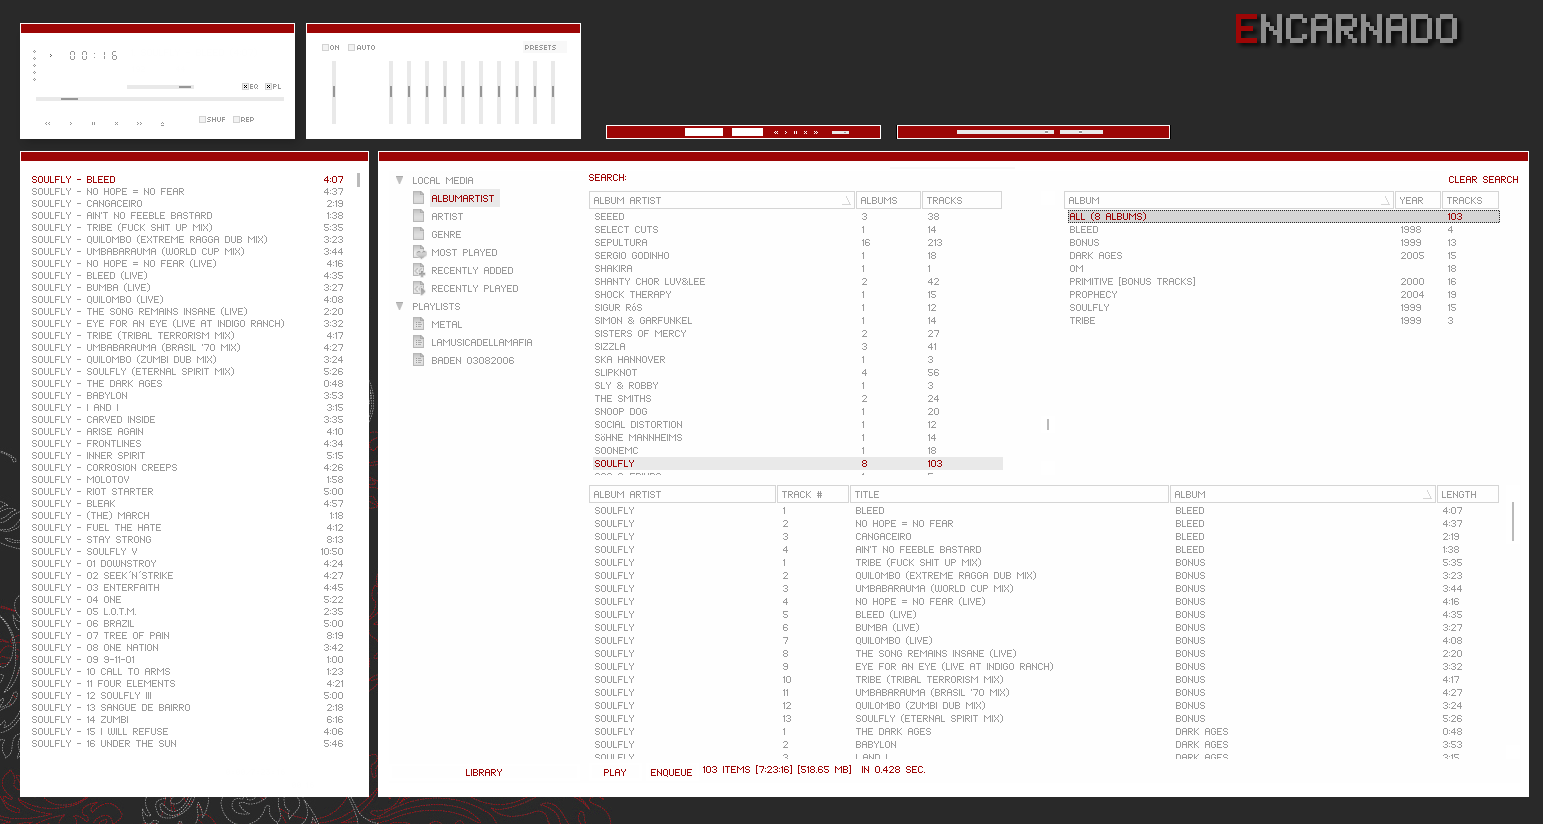Select playlist entry Soulfly - Riot Starter
The width and height of the screenshot is (1543, 824).
[x=187, y=491]
